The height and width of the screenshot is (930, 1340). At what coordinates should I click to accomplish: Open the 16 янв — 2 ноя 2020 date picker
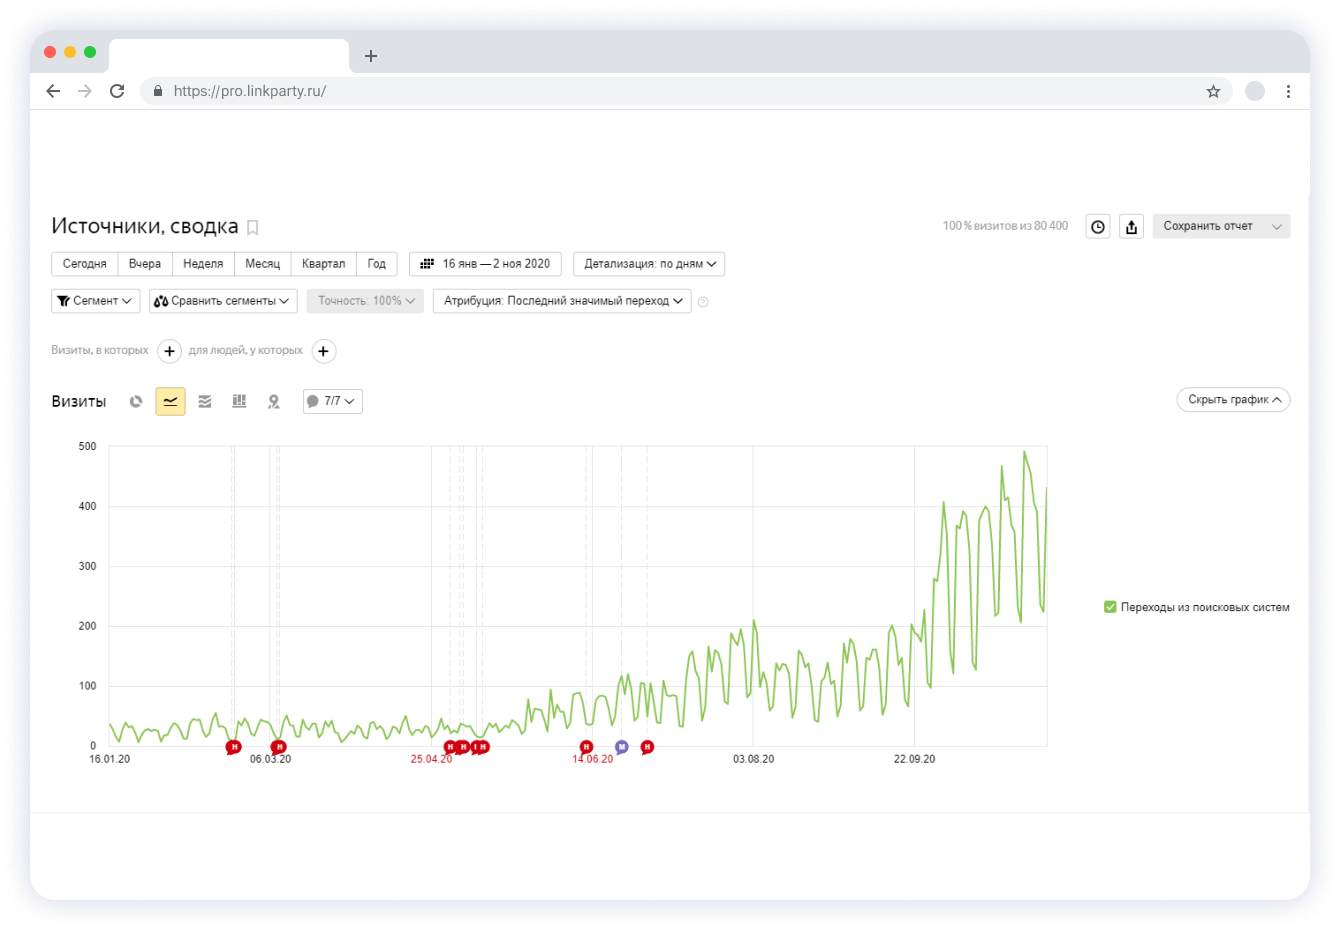(485, 264)
